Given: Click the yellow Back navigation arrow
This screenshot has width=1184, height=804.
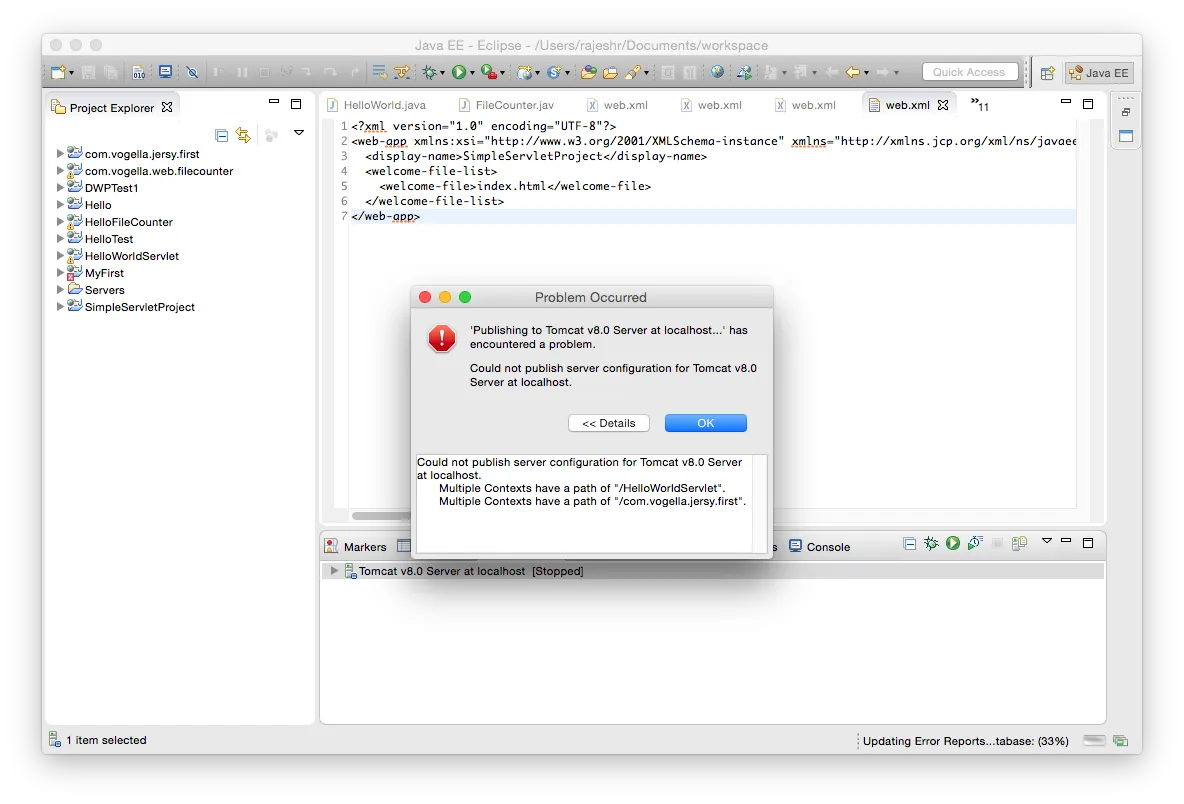Looking at the screenshot, I should point(853,72).
